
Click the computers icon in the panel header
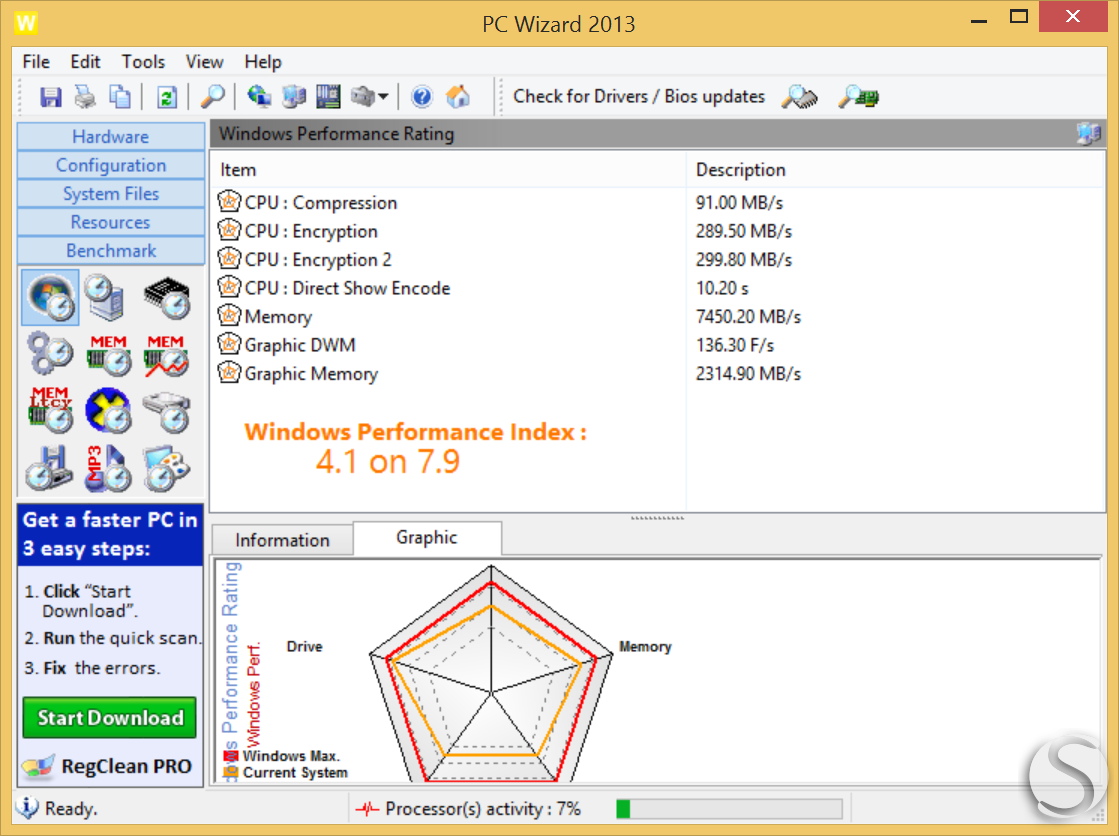pyautogui.click(x=1088, y=134)
